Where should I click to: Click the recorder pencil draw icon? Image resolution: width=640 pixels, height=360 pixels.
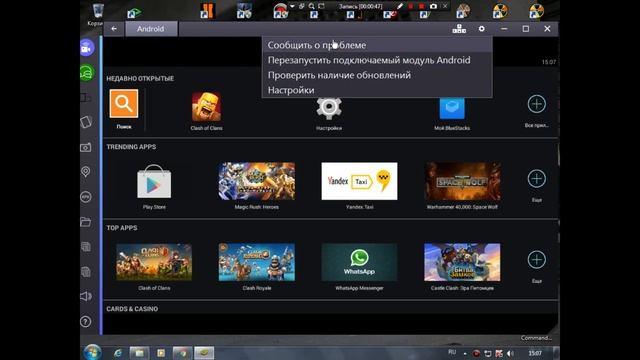click(x=400, y=6)
